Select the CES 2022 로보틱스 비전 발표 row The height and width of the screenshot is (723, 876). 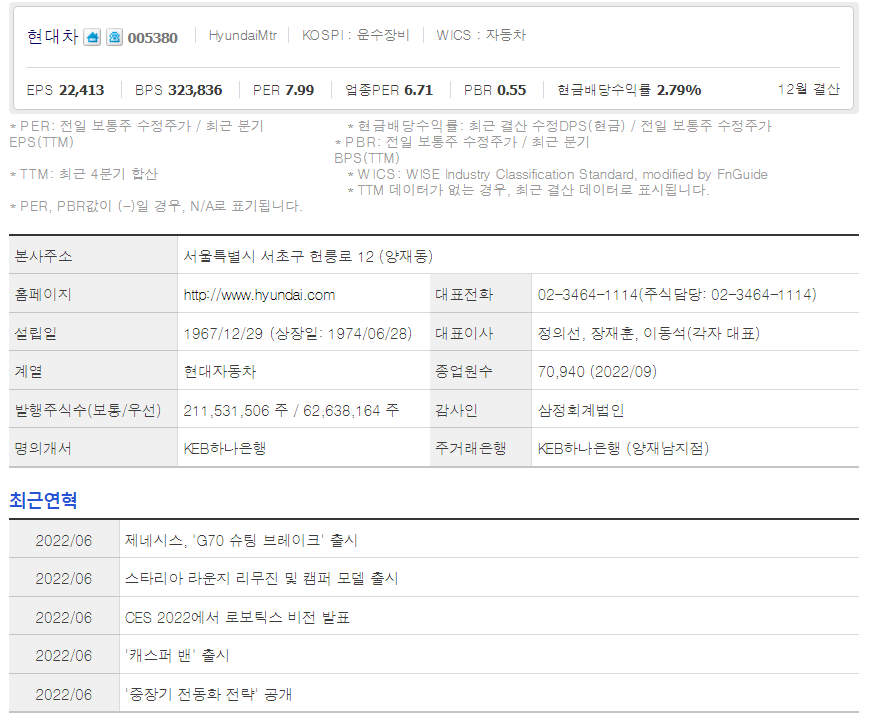coord(434,617)
